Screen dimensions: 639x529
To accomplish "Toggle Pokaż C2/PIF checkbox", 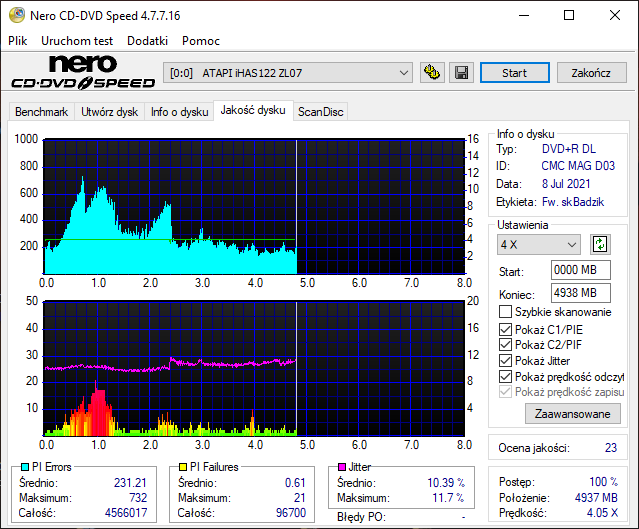I will click(x=505, y=345).
